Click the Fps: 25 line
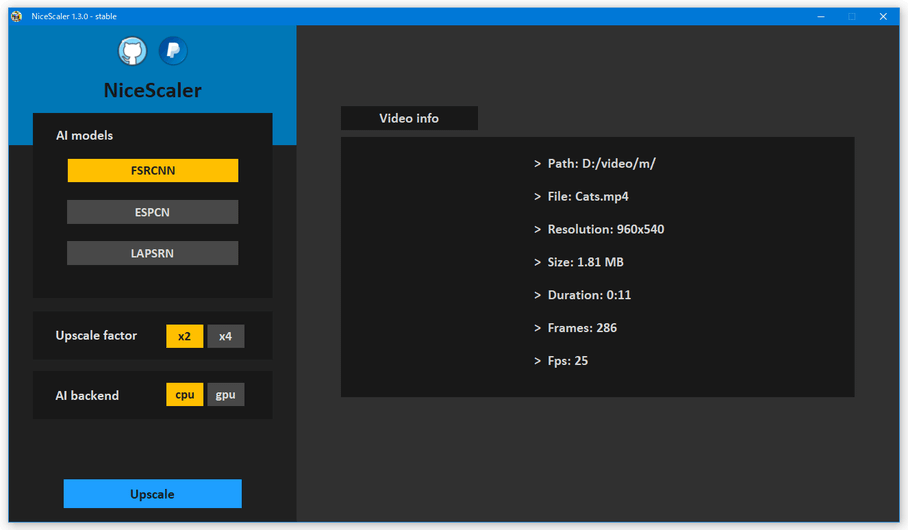This screenshot has width=908, height=530. click(x=561, y=361)
